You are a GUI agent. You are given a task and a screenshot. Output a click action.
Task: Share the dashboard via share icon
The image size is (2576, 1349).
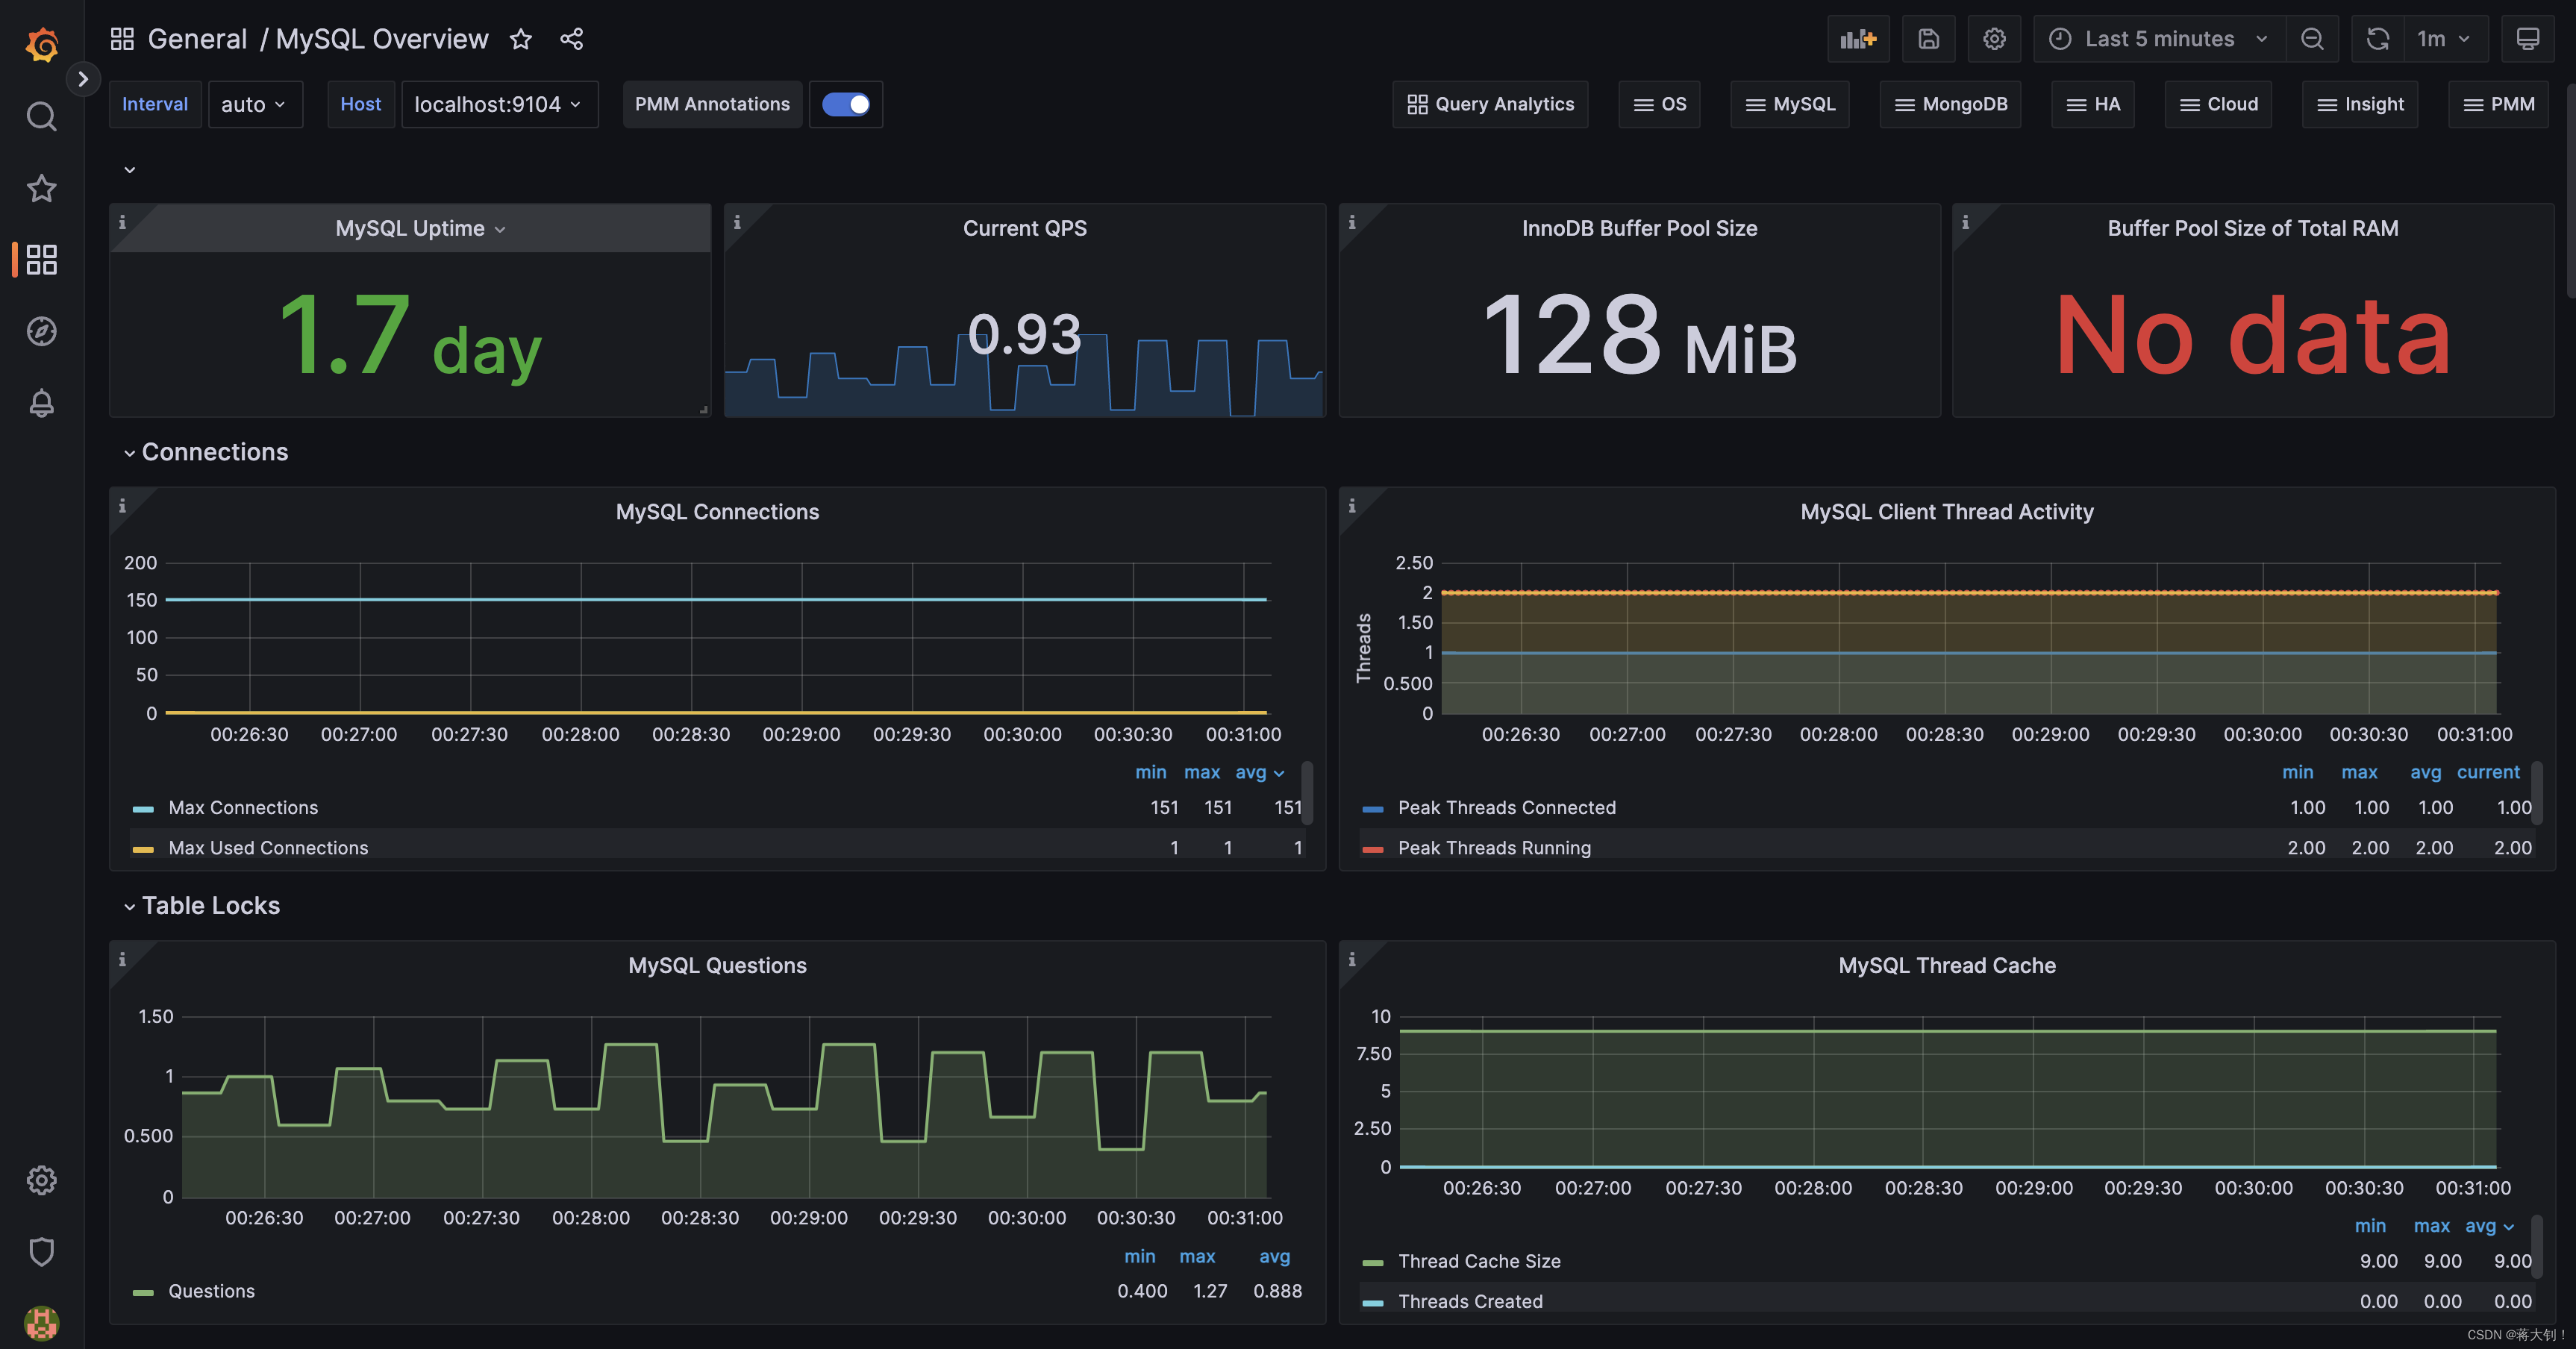point(571,39)
